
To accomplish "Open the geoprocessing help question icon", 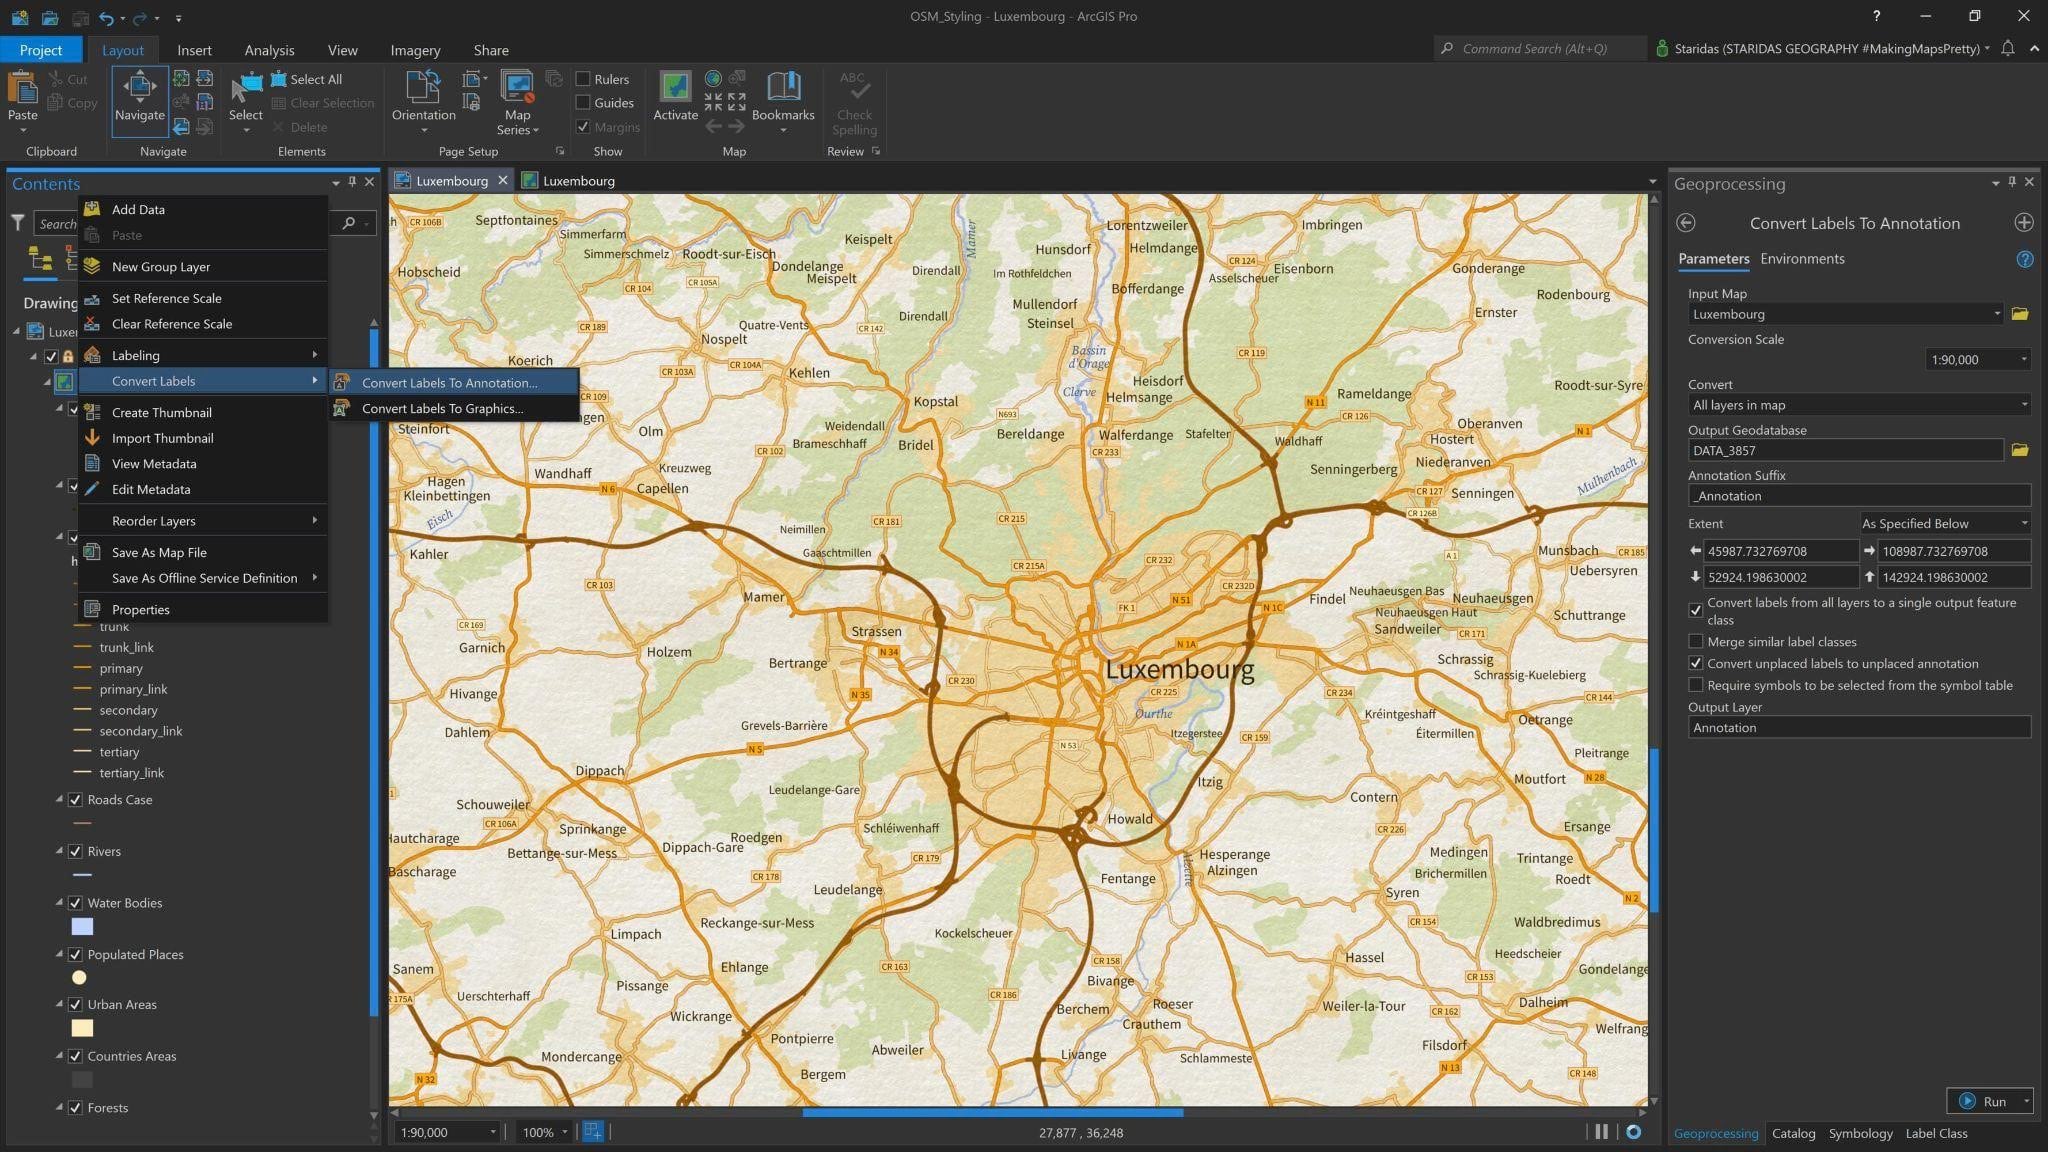I will 2024,259.
